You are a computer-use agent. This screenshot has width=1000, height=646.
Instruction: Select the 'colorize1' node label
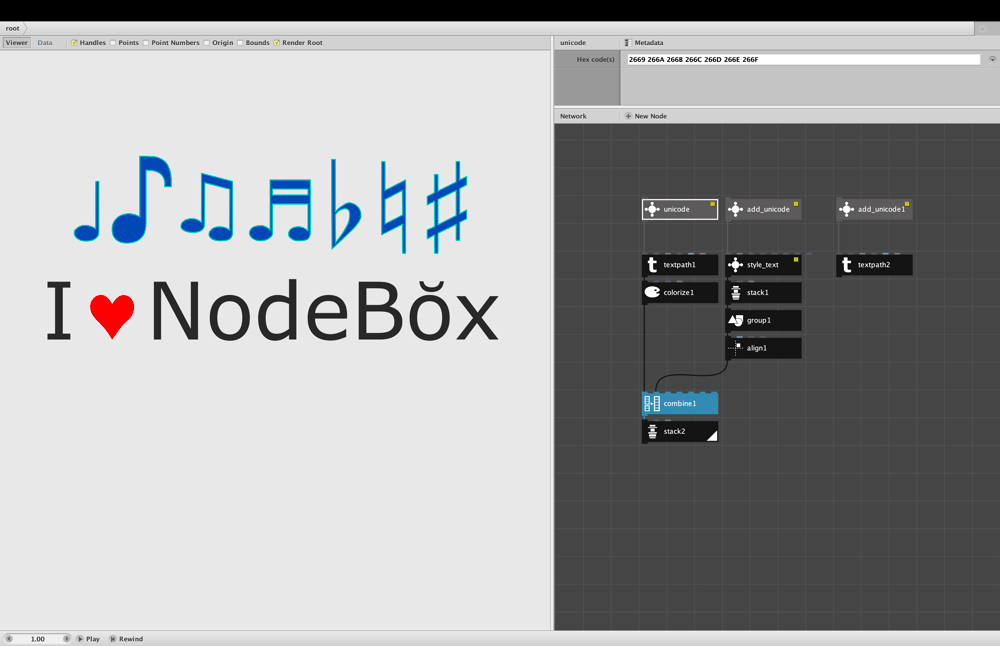pos(679,293)
